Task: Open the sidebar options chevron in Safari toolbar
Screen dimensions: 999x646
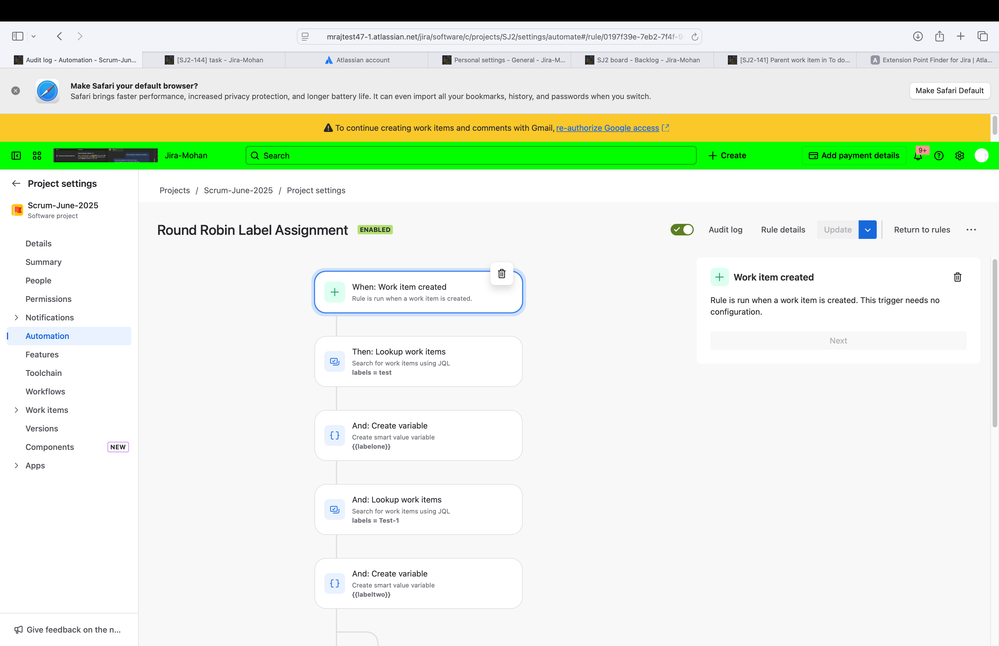Action: tap(34, 36)
